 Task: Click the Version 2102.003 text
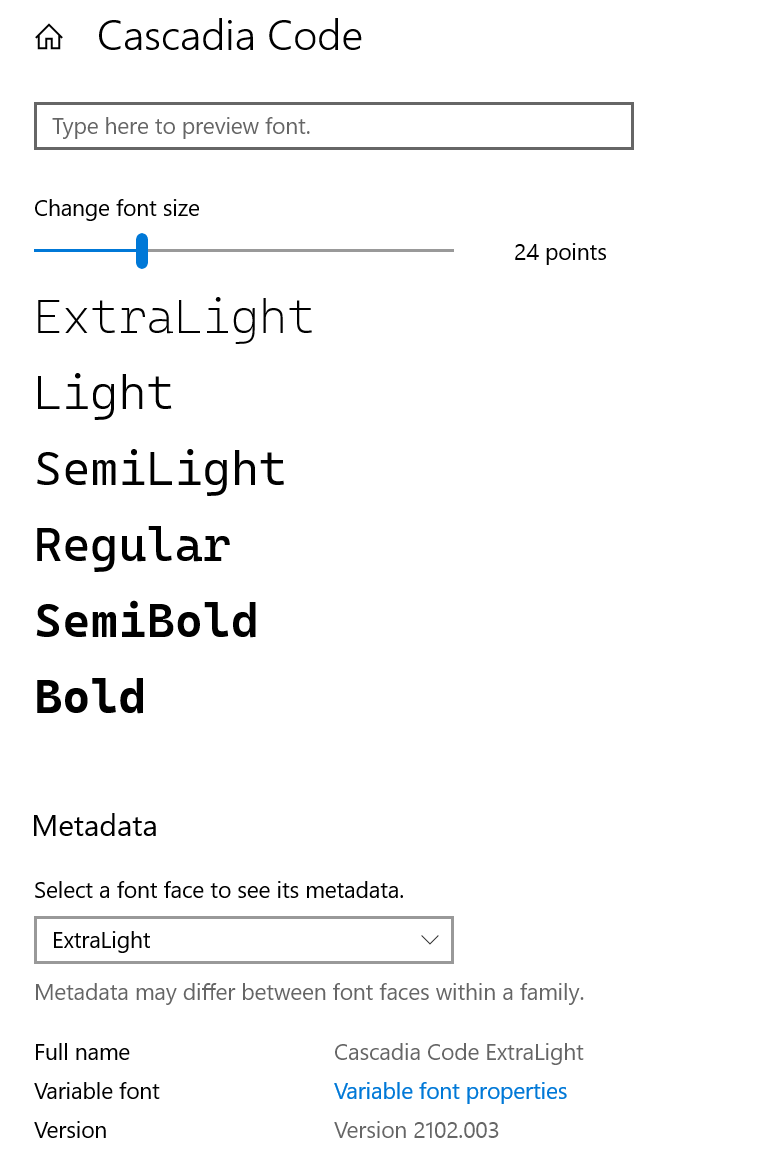point(417,1130)
